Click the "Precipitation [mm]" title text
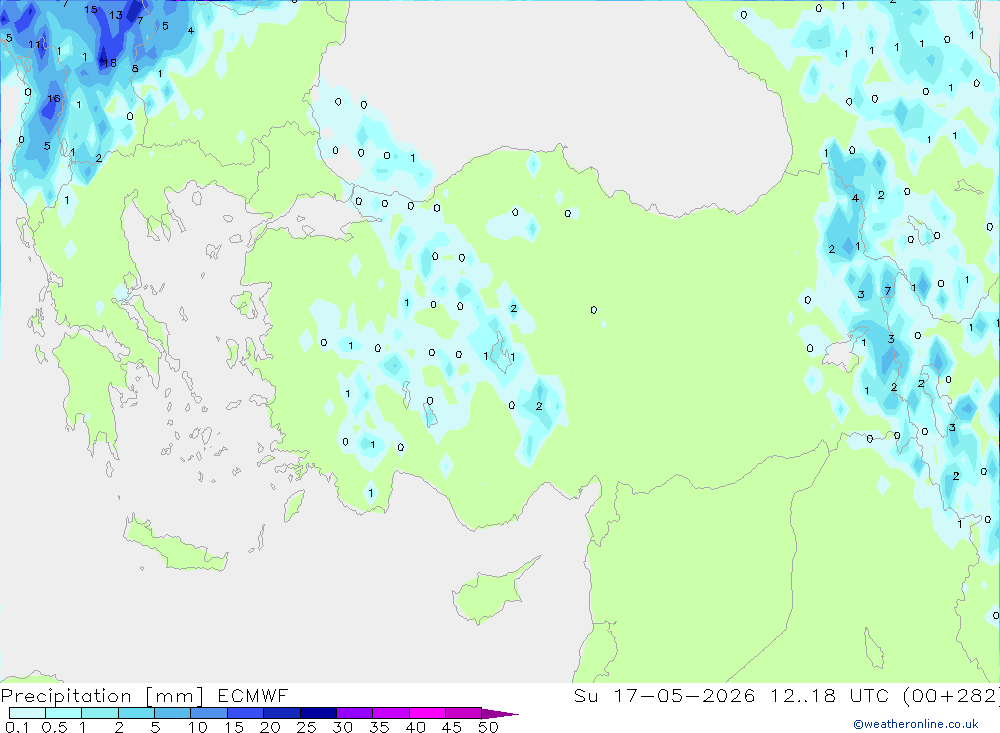The width and height of the screenshot is (1000, 733). click(102, 696)
